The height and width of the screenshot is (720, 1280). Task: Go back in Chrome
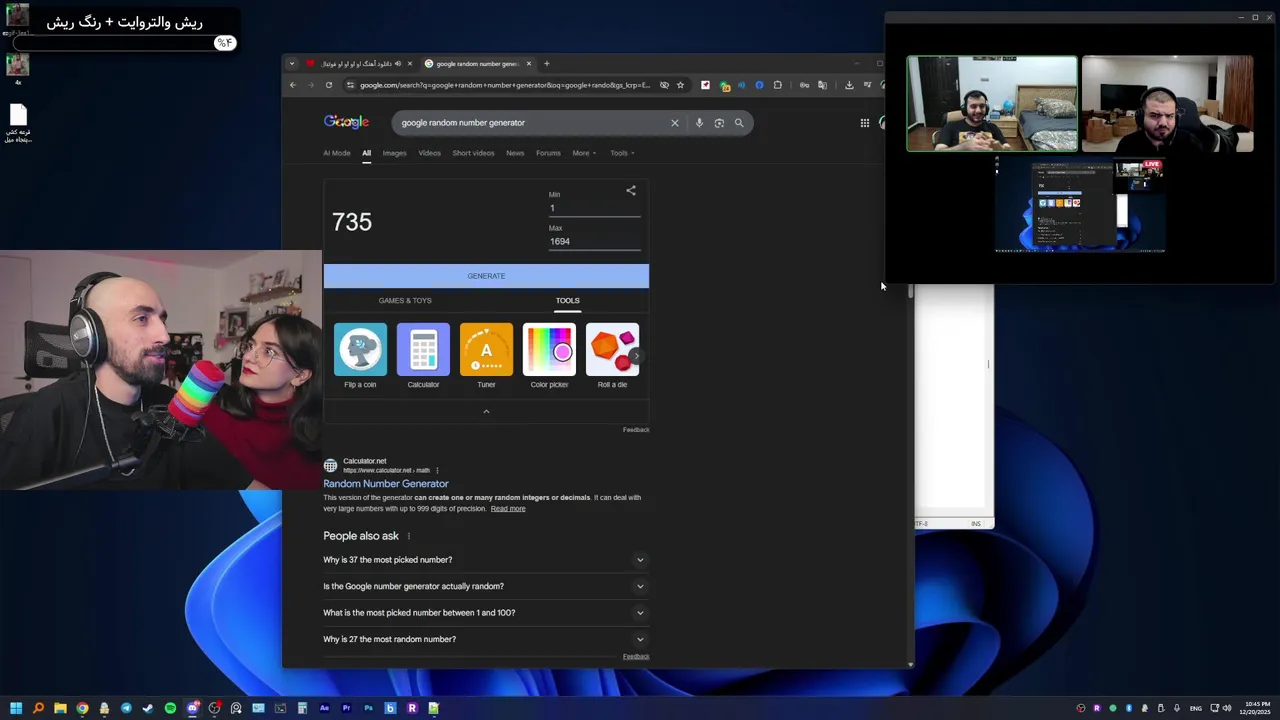[x=293, y=85]
